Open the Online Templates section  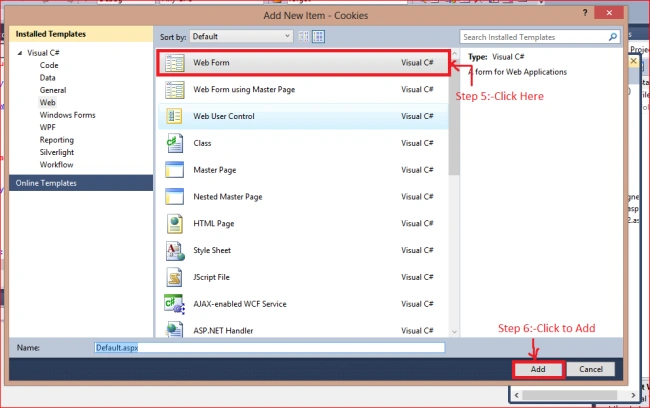point(81,183)
